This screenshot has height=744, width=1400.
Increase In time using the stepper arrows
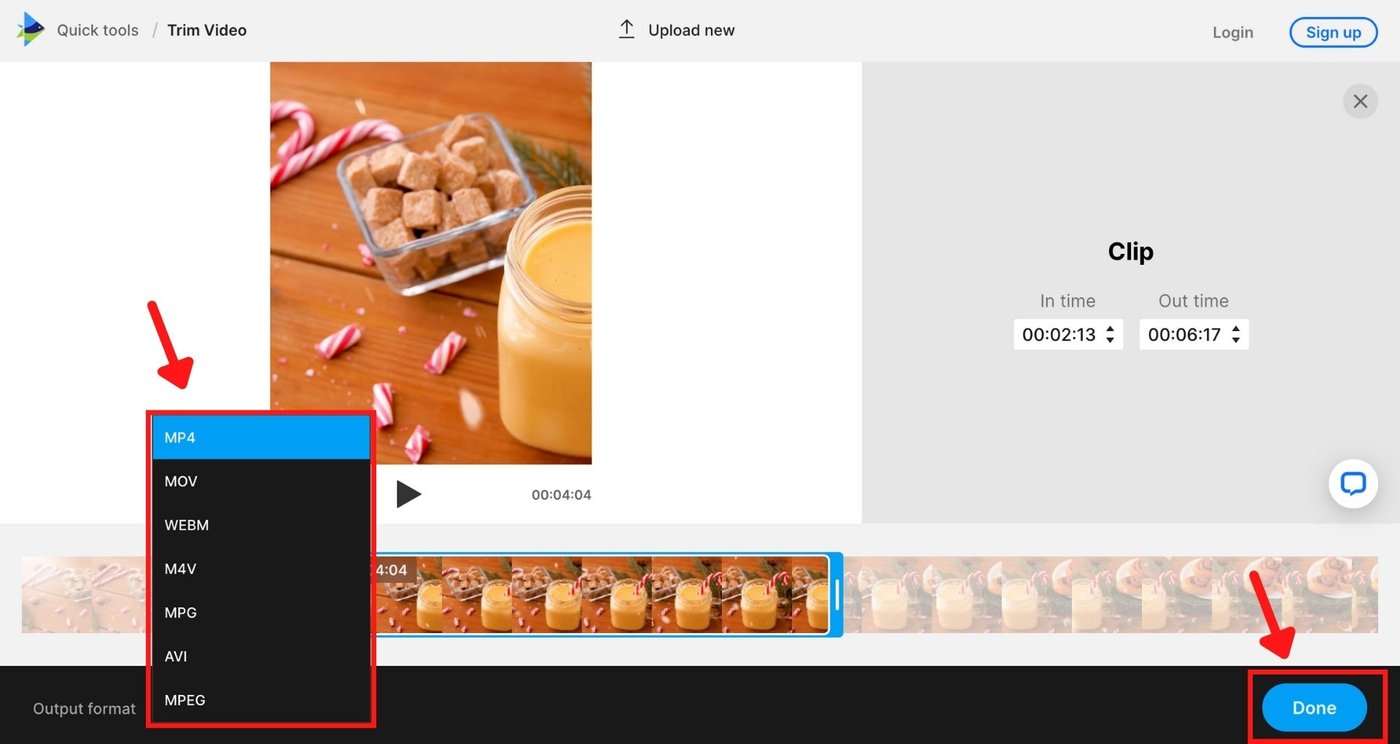coord(1109,329)
